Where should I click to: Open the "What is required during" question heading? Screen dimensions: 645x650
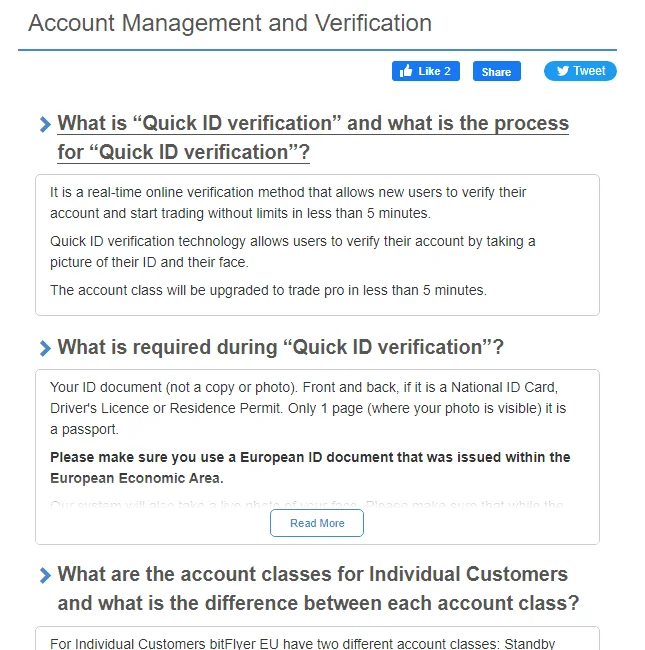point(281,348)
